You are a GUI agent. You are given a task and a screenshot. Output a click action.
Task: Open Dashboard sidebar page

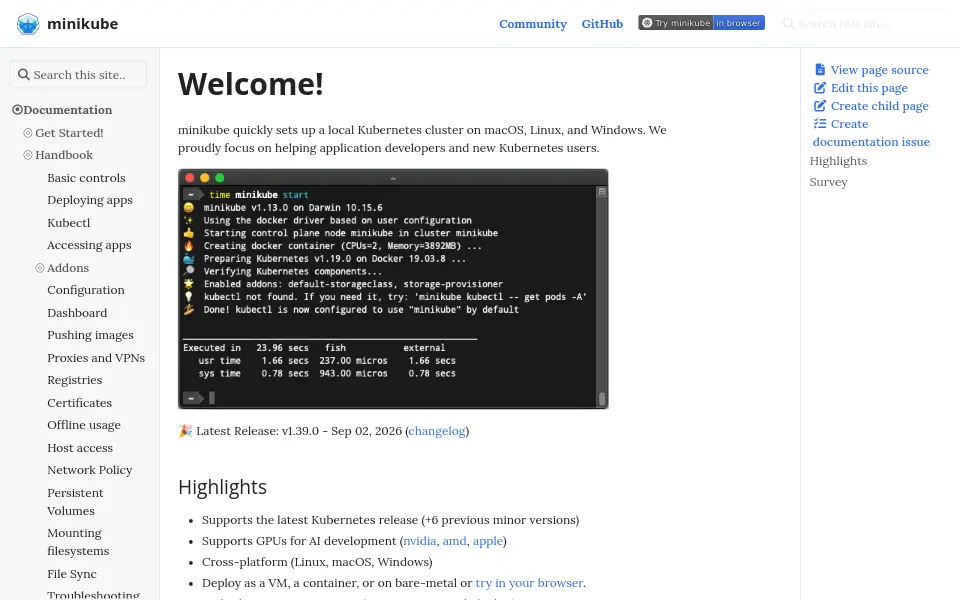(77, 313)
